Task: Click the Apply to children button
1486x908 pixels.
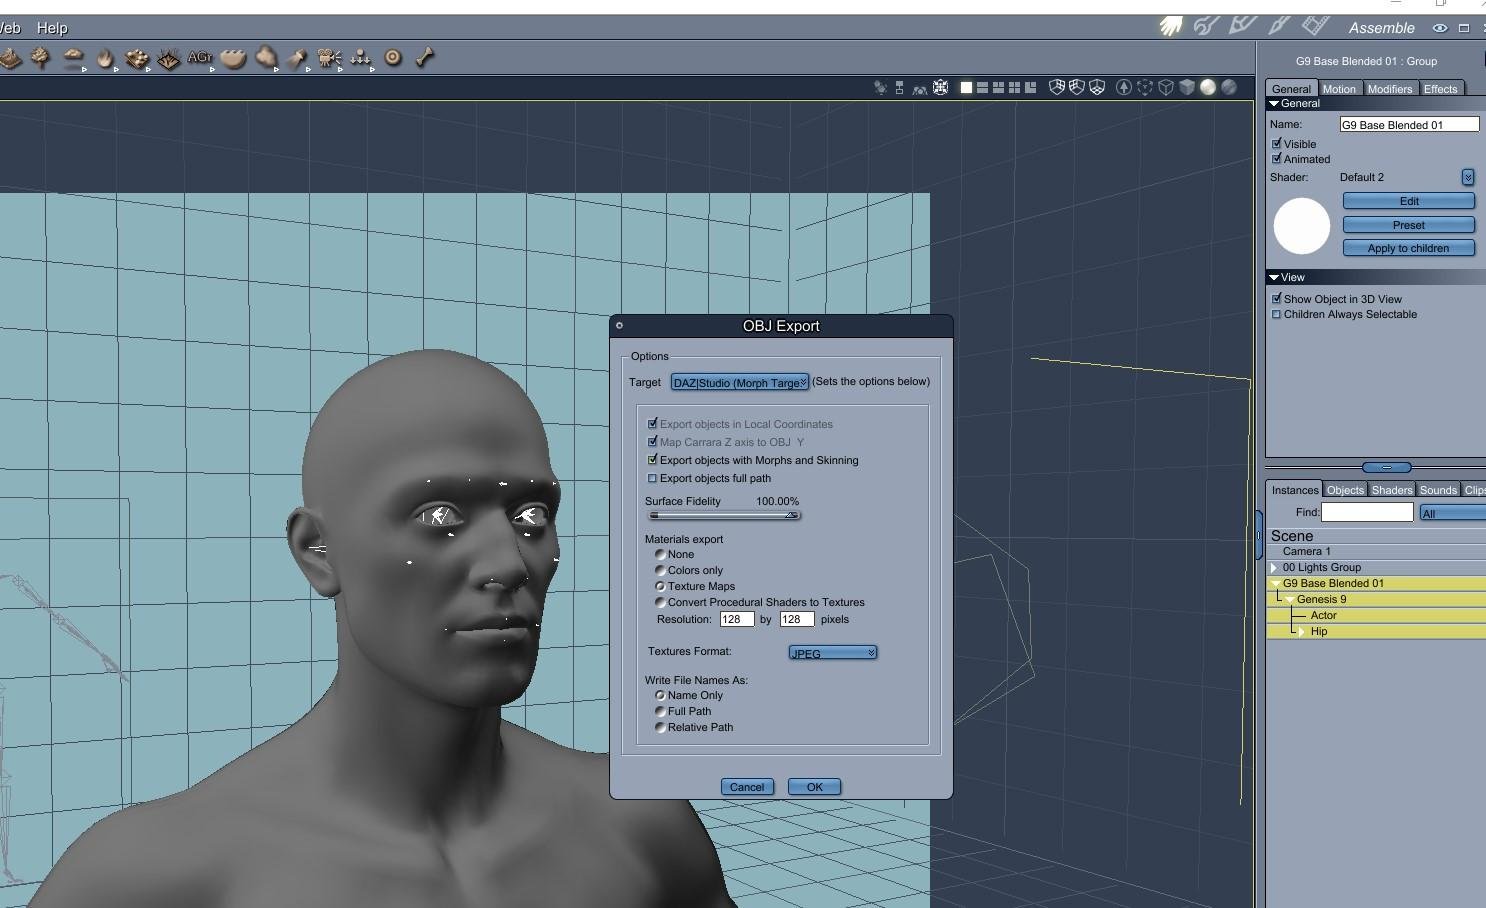Action: pos(1408,248)
